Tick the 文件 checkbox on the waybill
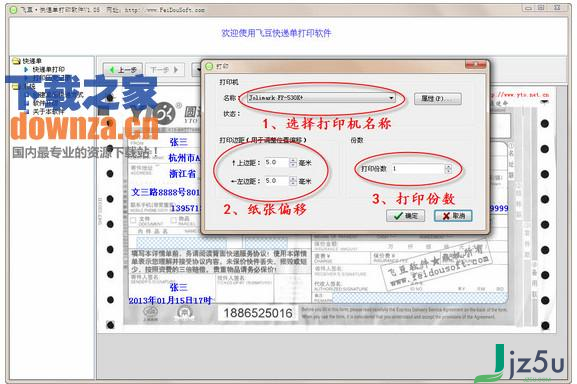Screen dimensions: 577x384 [x=134, y=220]
